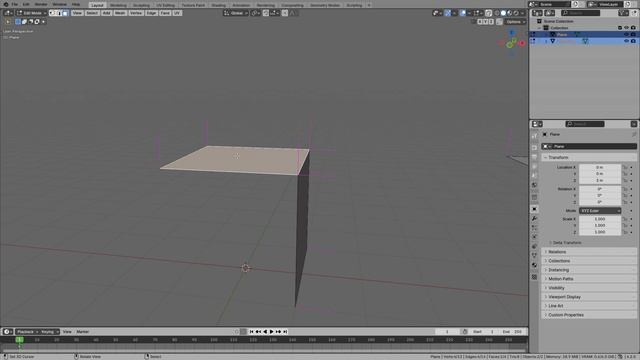Toggle X-ray view button

click(x=489, y=13)
